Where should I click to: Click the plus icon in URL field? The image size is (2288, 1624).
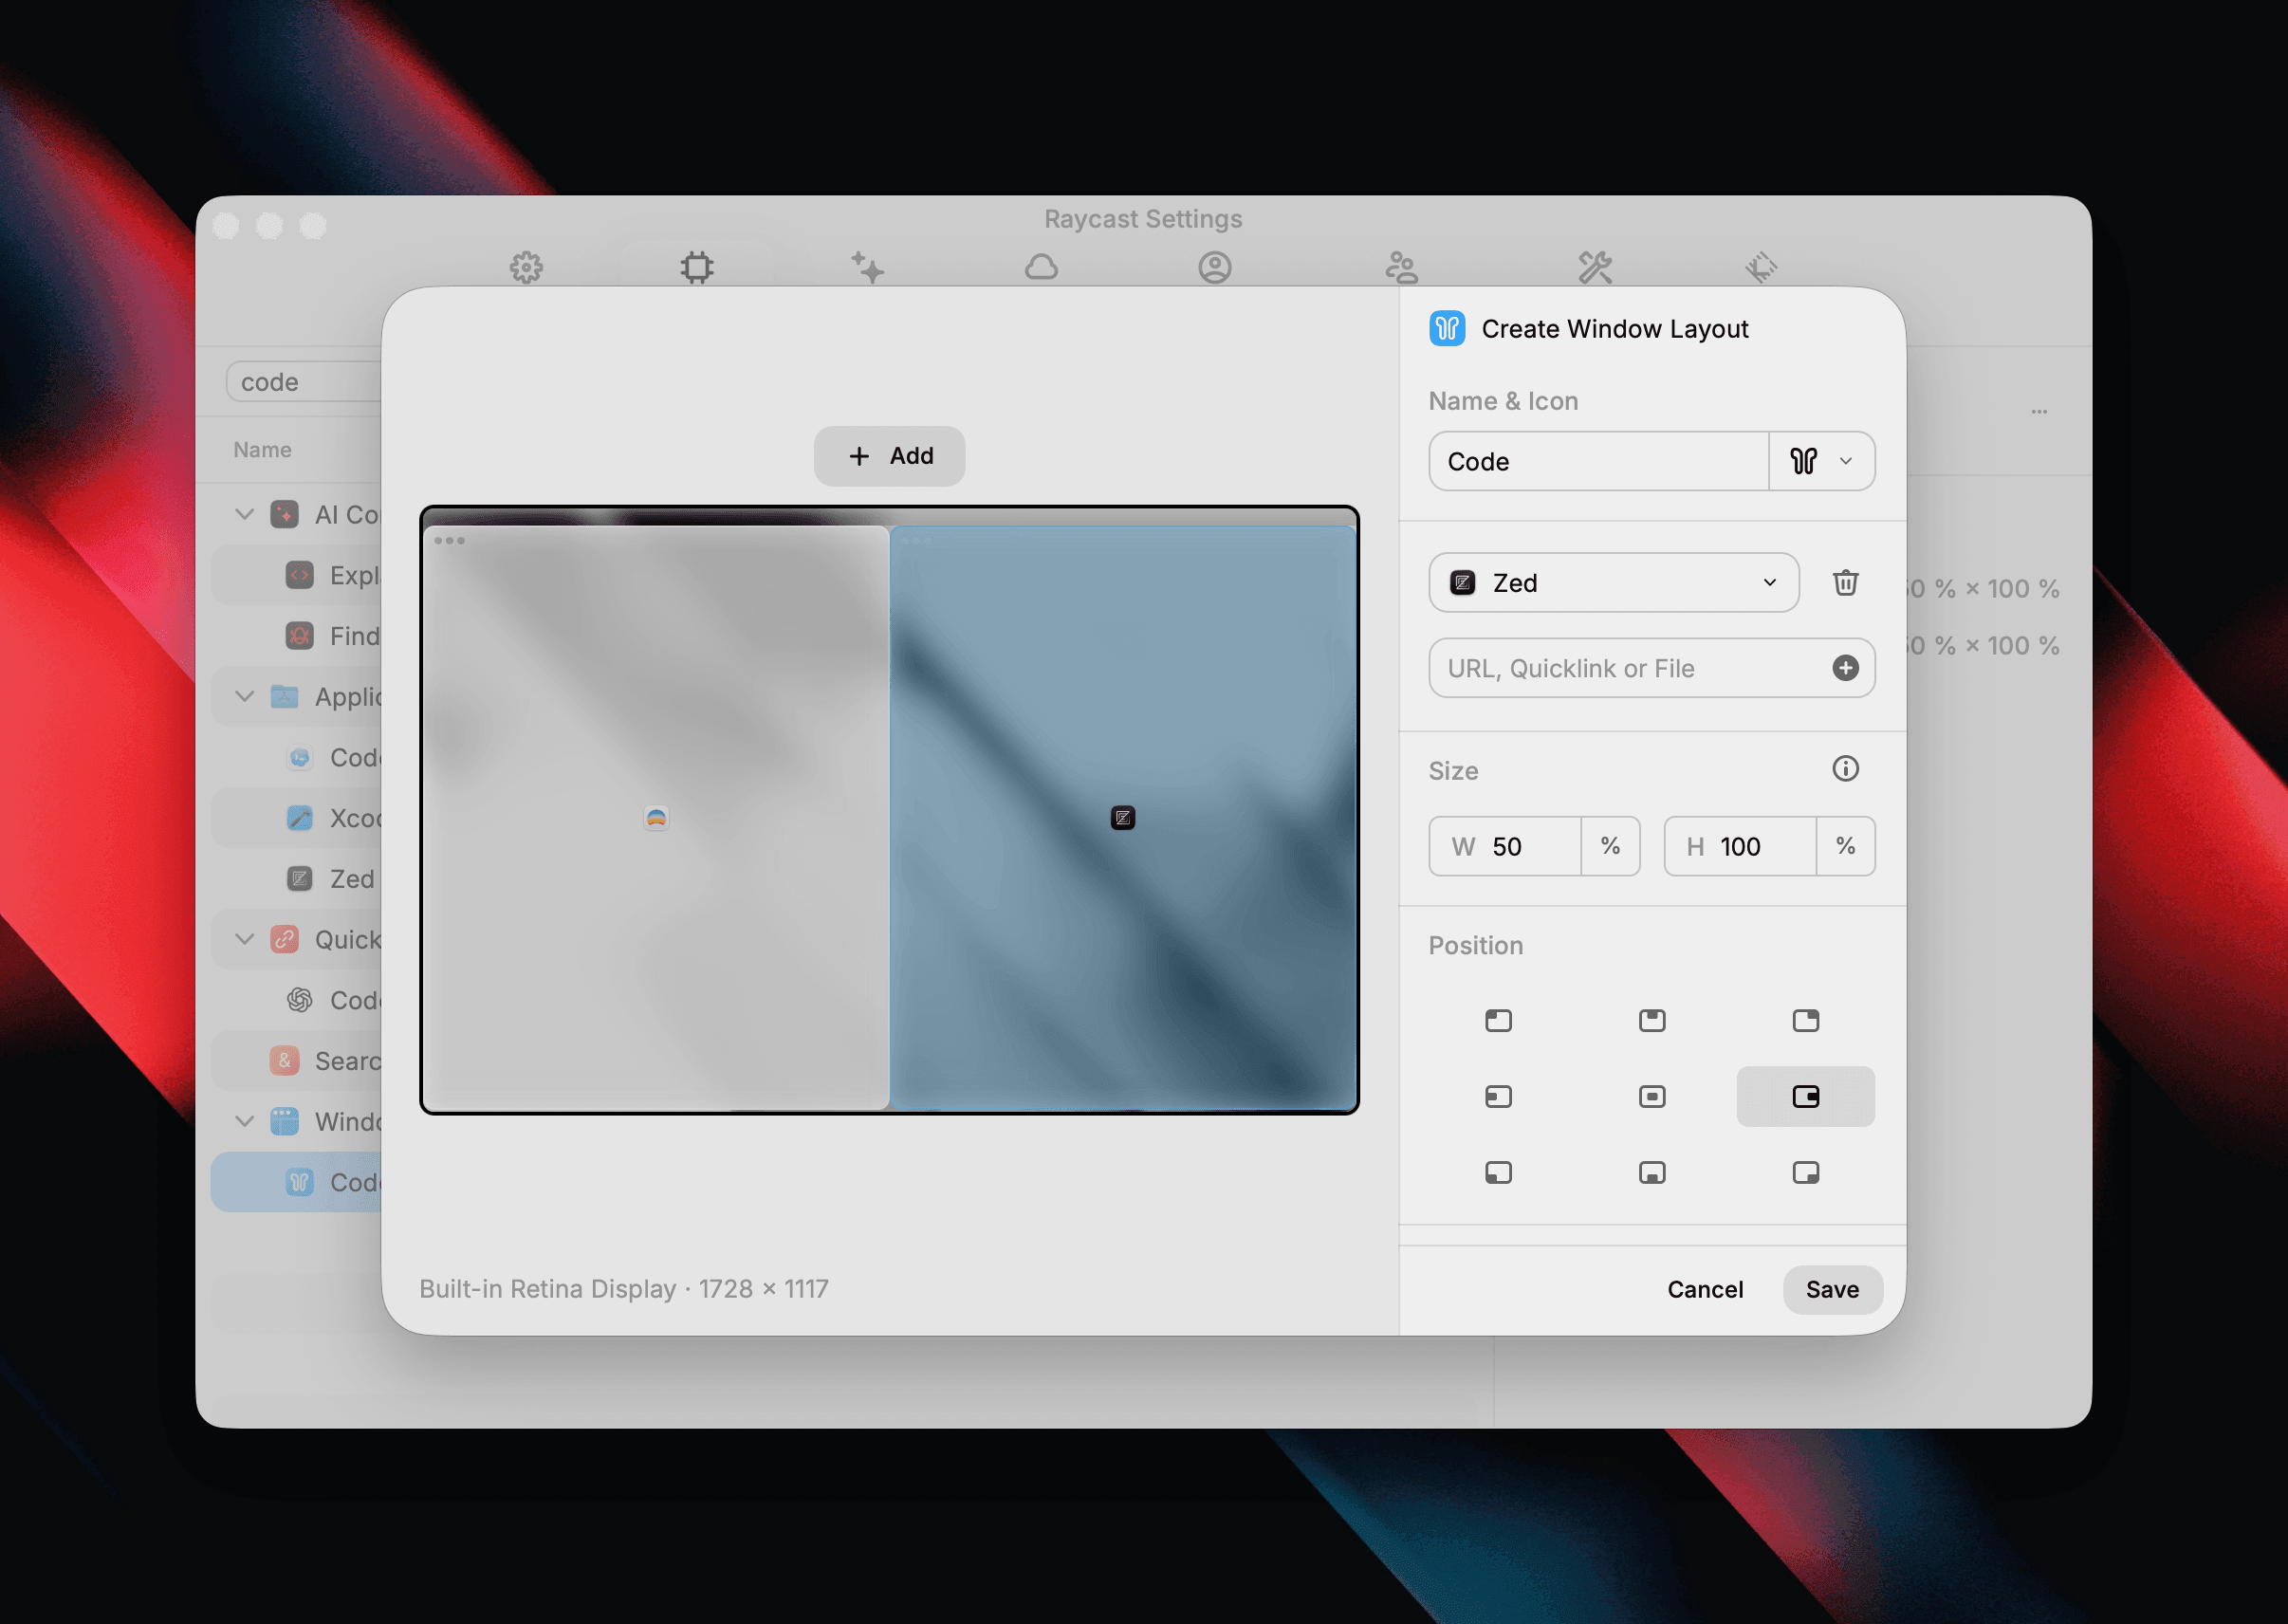point(1845,668)
